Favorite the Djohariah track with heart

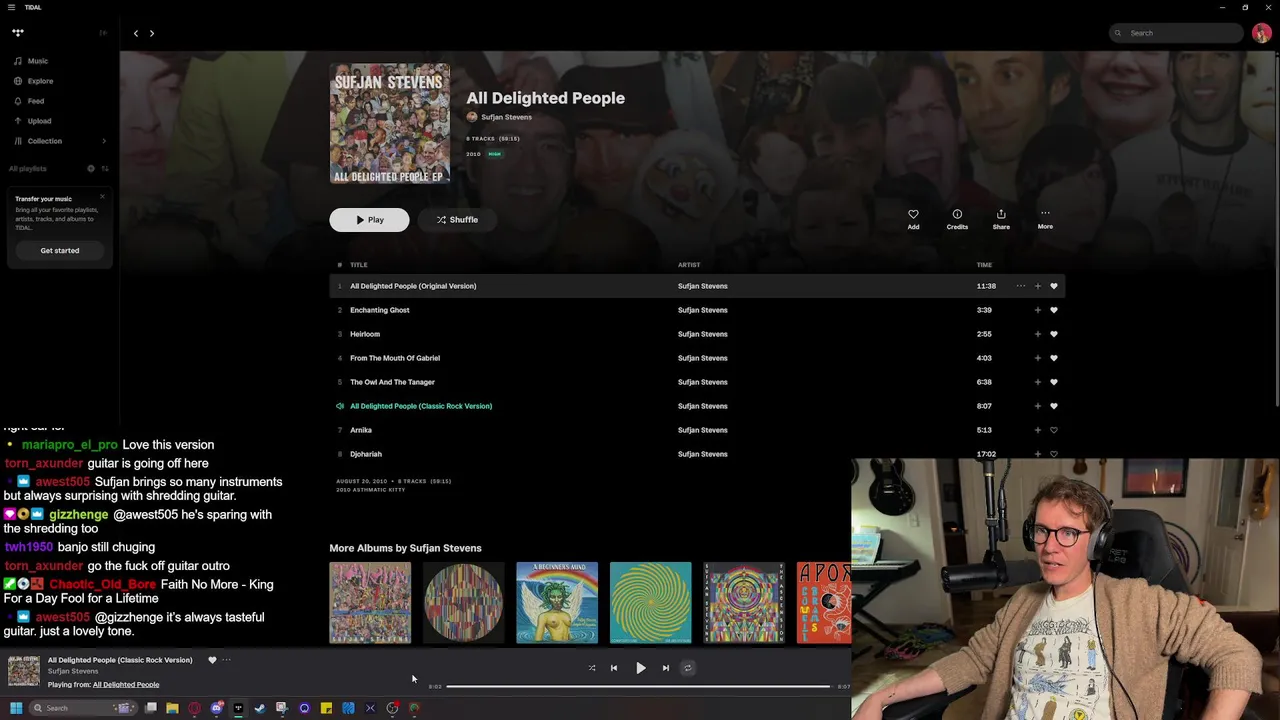click(1053, 454)
